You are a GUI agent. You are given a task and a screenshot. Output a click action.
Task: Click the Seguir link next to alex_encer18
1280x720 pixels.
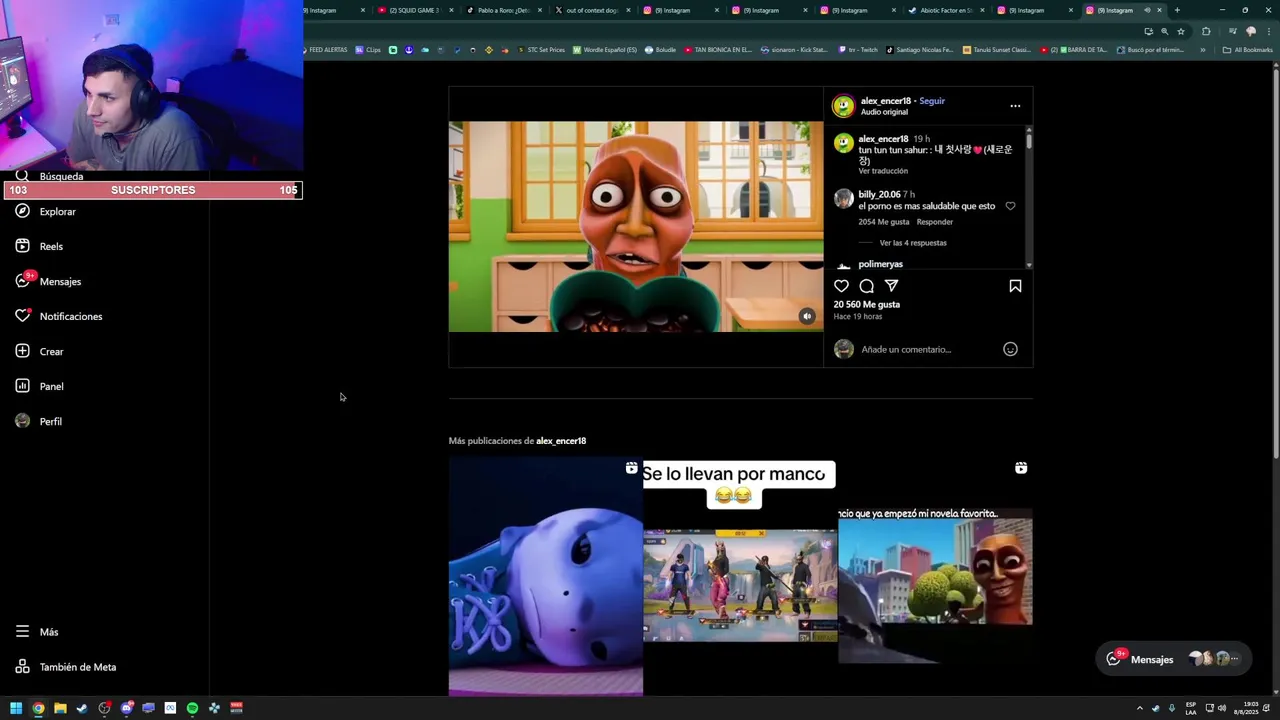[932, 101]
